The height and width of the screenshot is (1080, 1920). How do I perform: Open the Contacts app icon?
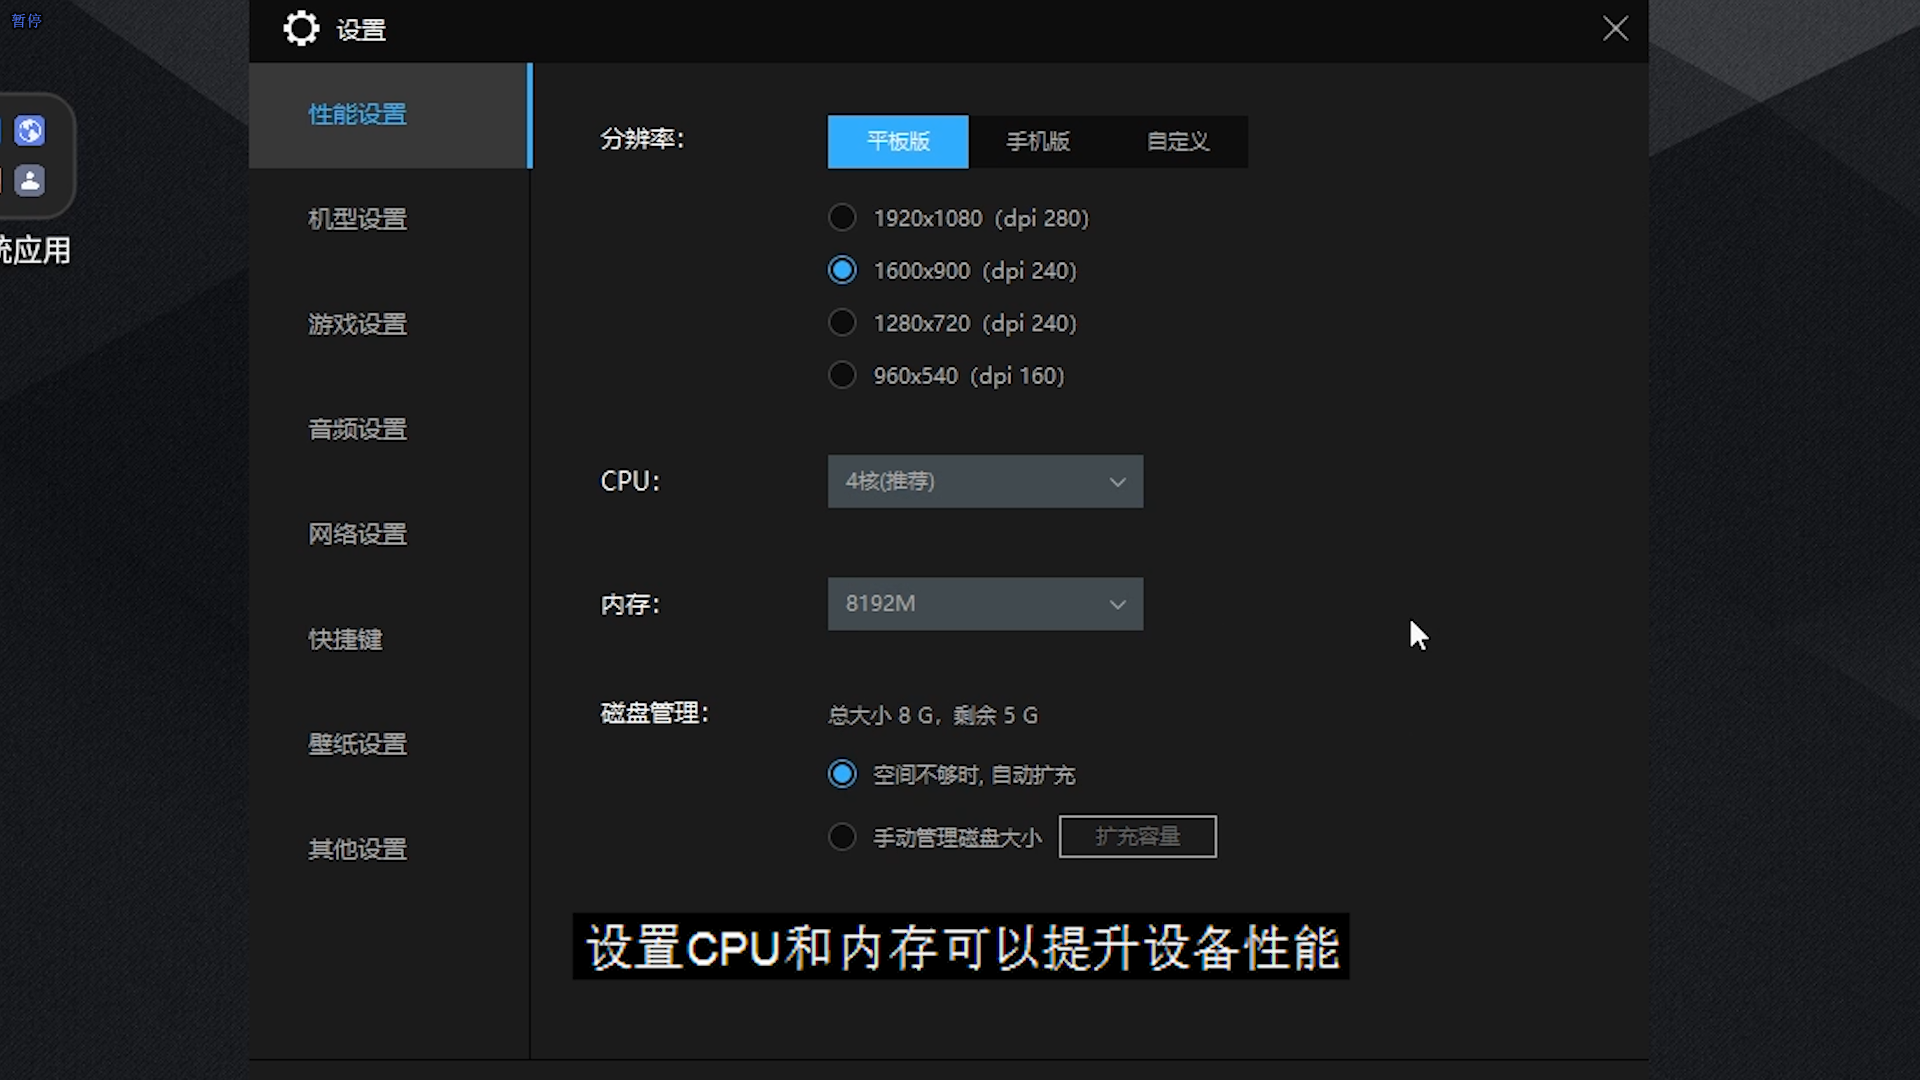click(x=30, y=181)
